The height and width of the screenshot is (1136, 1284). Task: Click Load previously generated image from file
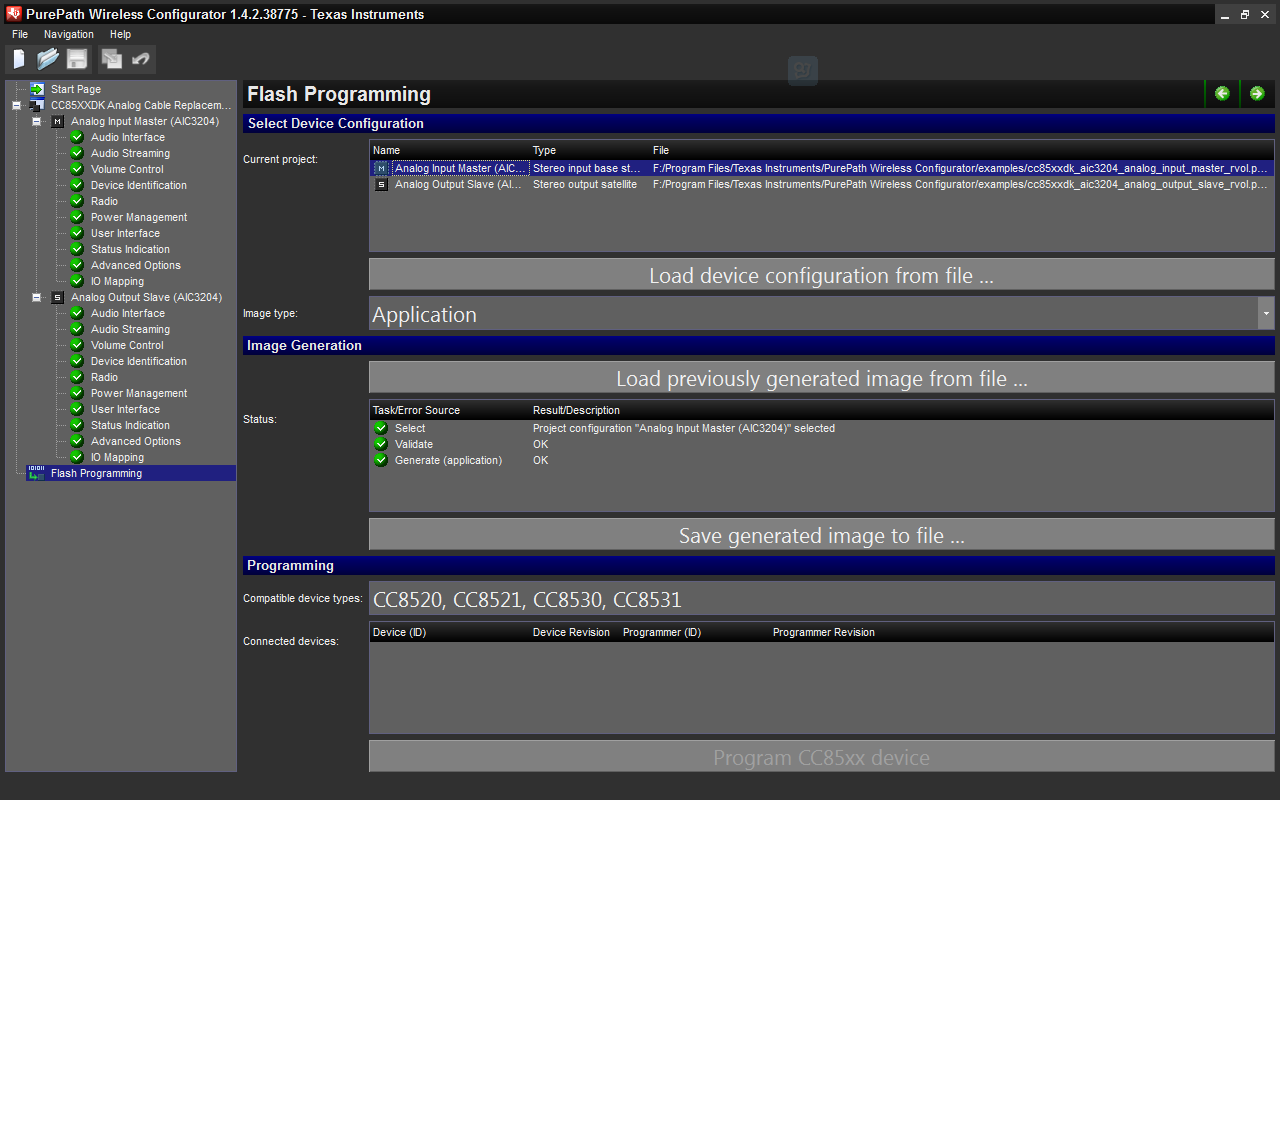(821, 378)
